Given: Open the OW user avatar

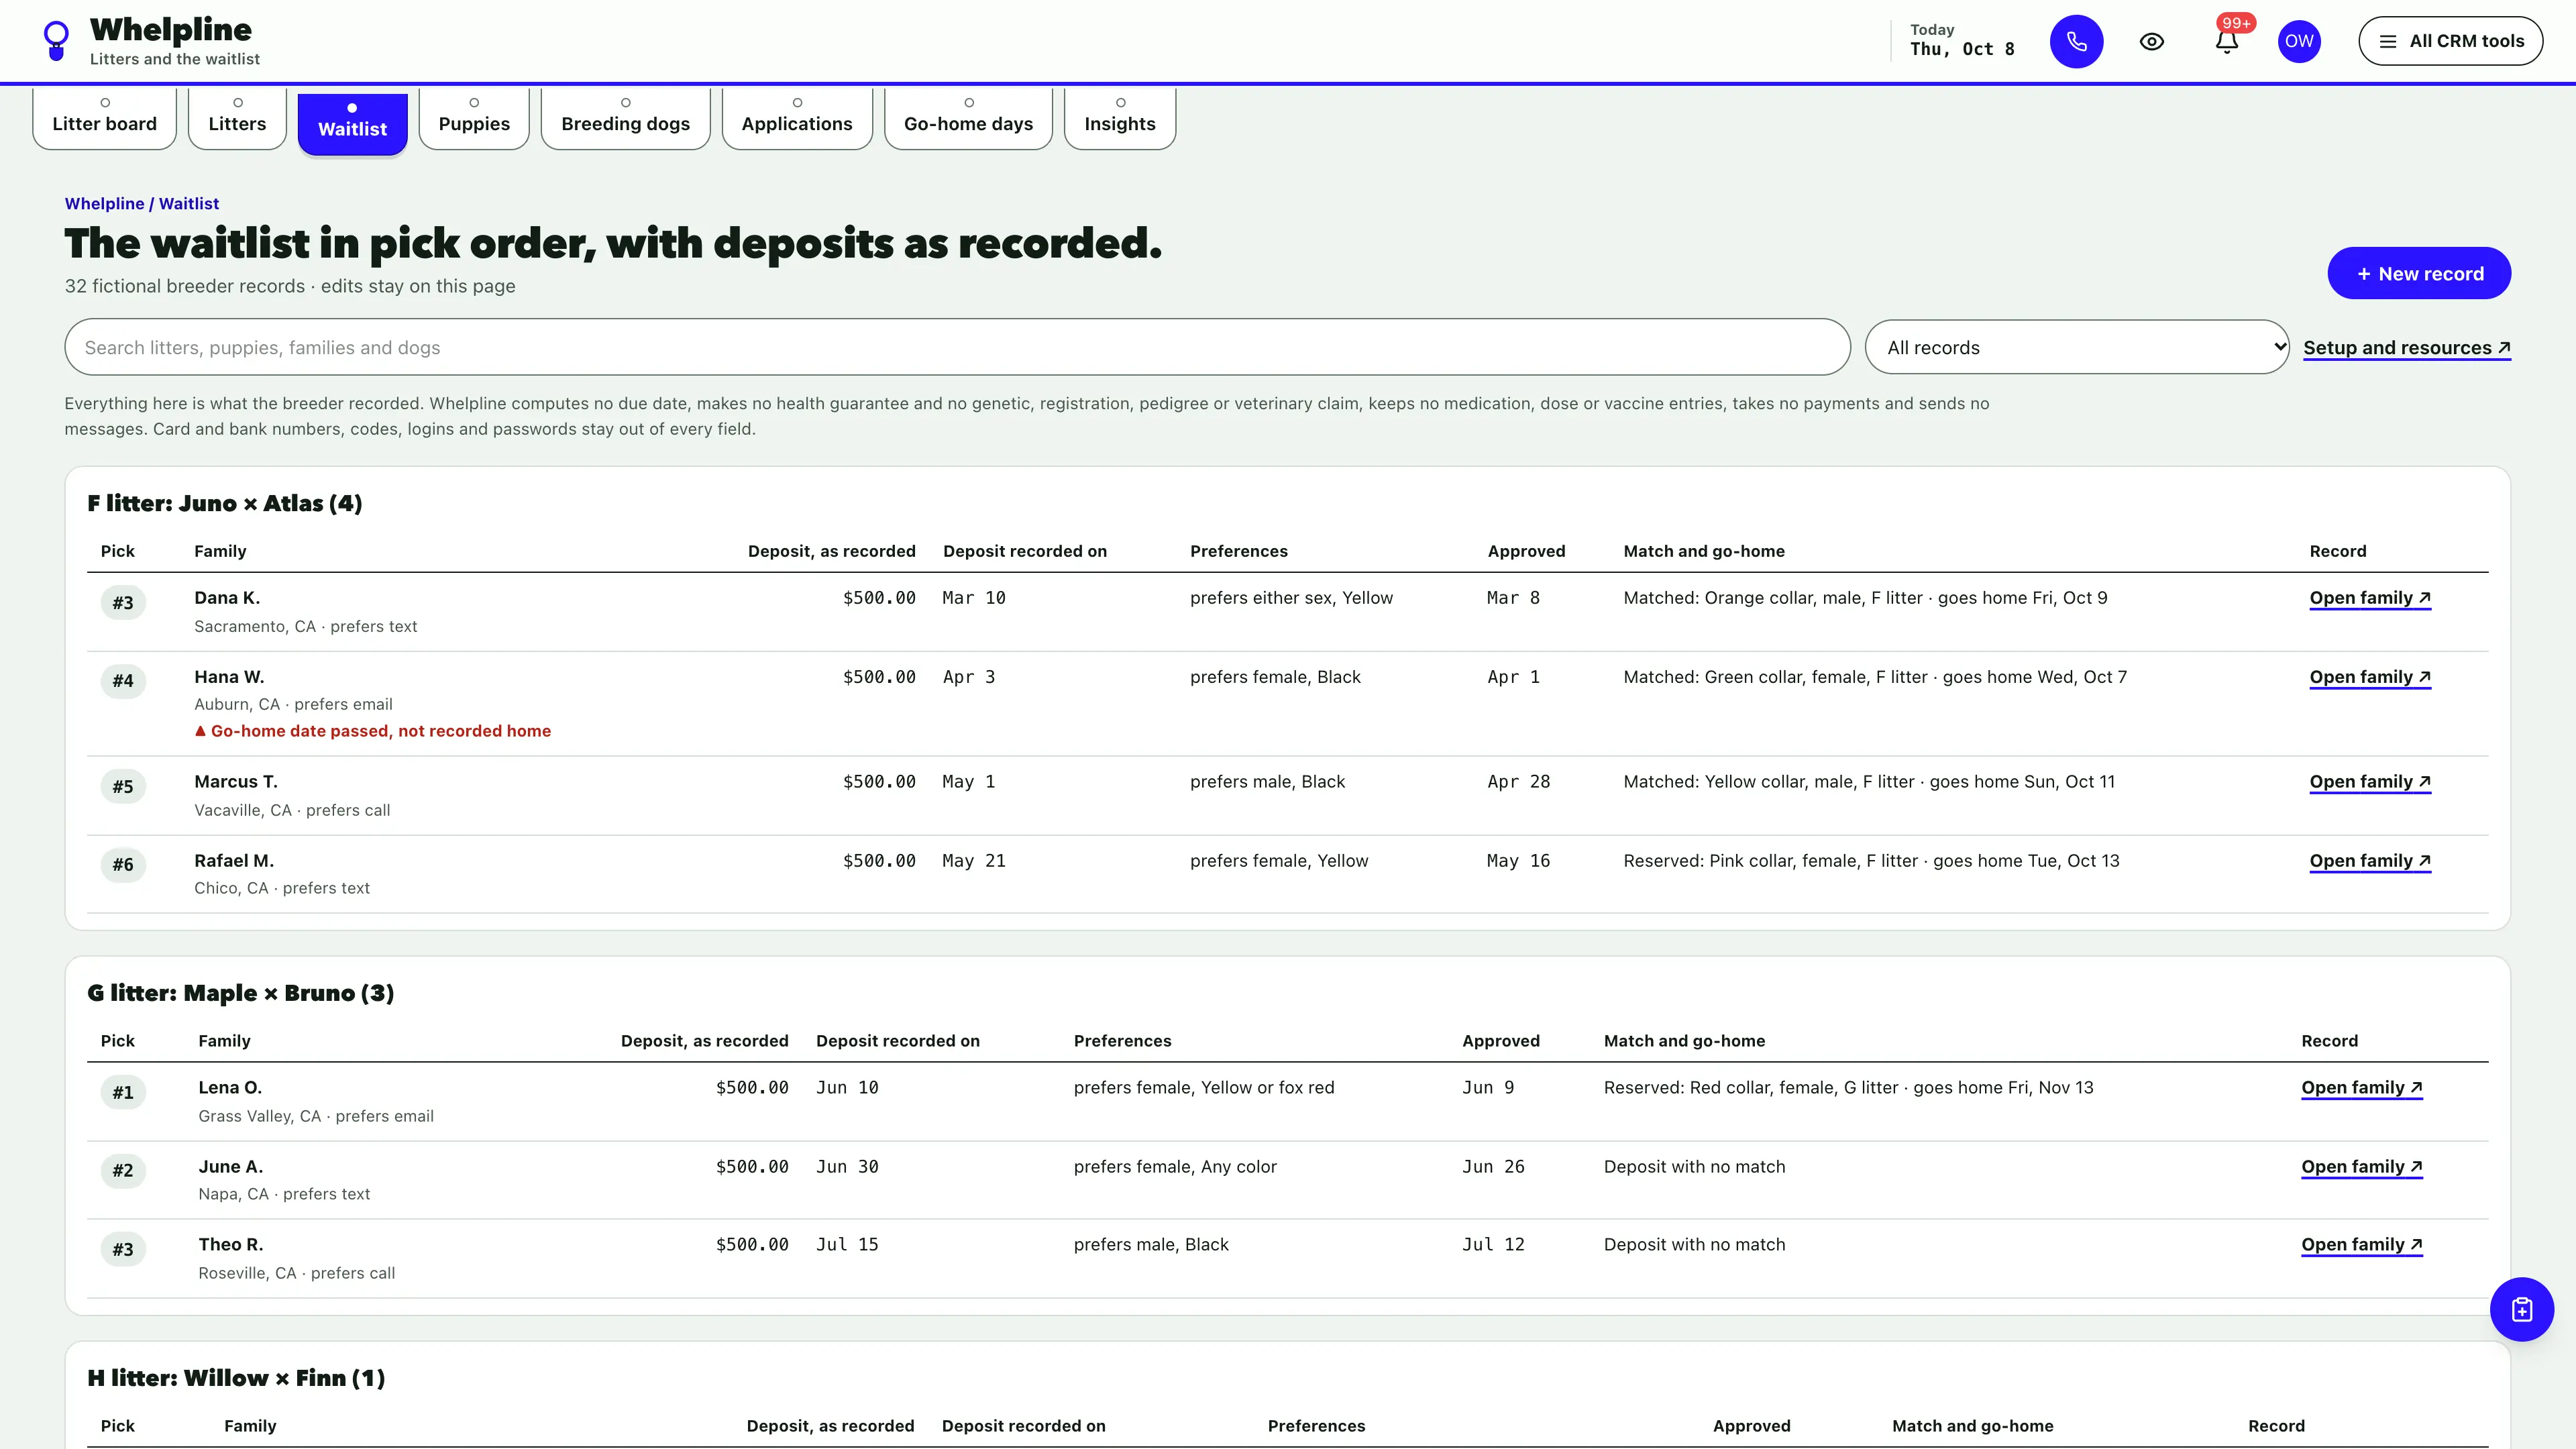Looking at the screenshot, I should point(2299,41).
